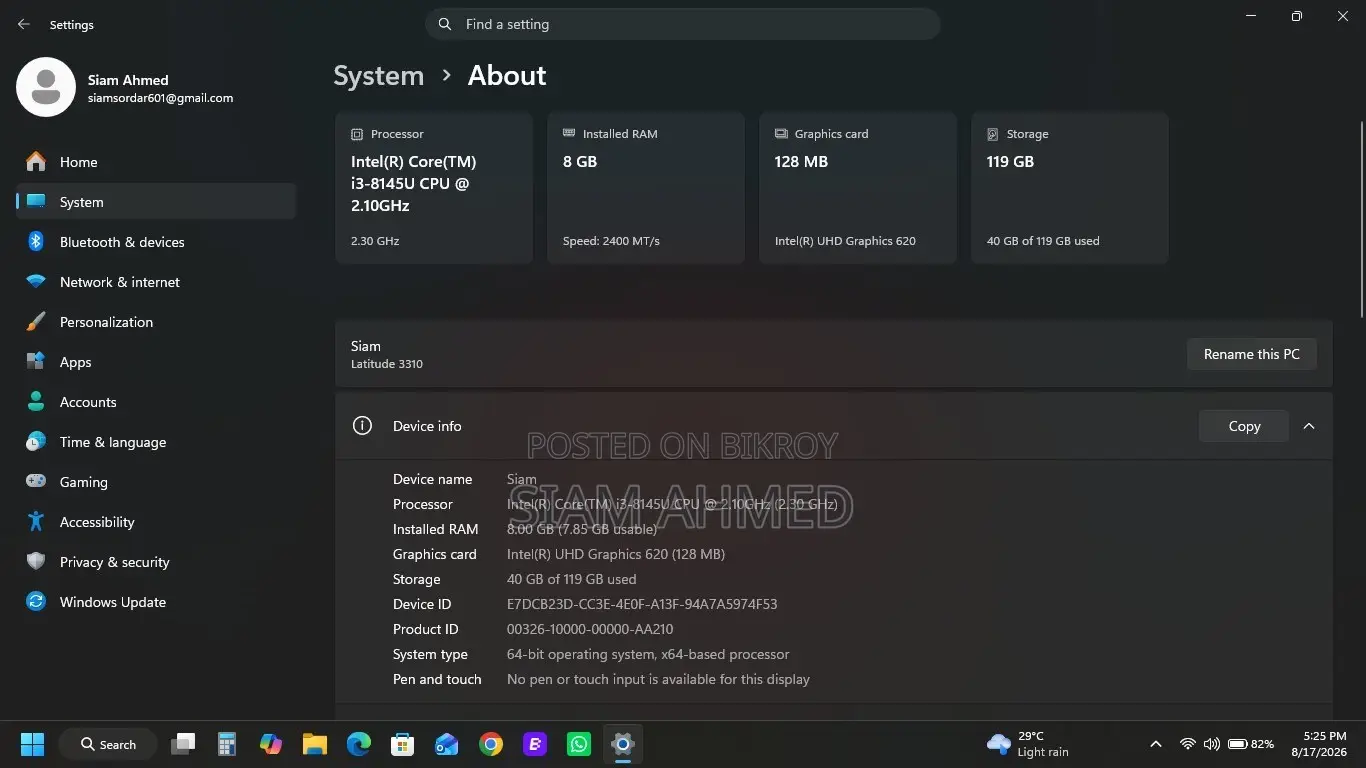
Task: Open Network & internet settings
Action: [x=156, y=282]
